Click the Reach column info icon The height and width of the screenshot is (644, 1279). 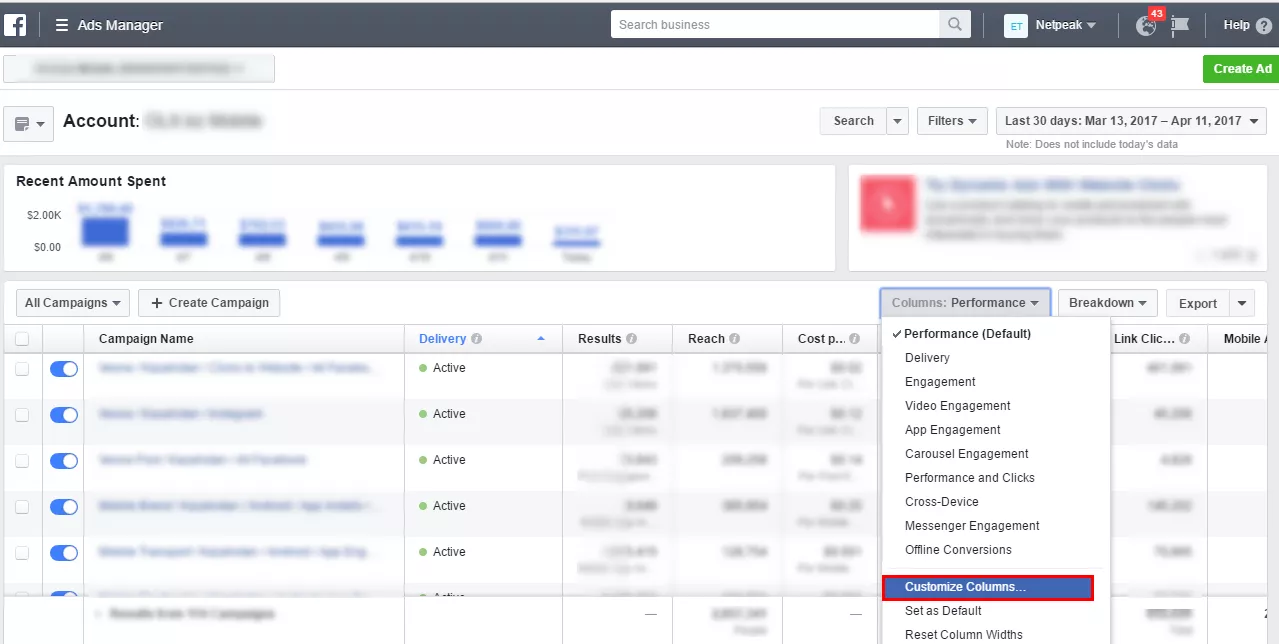pos(735,339)
